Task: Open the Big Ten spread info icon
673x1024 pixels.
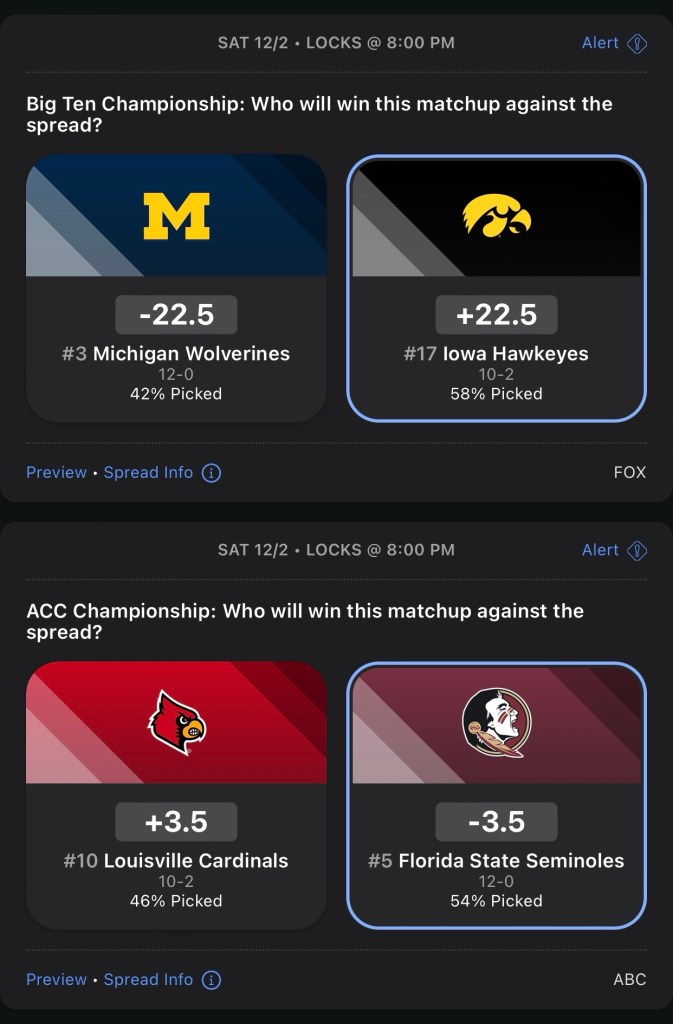Action: pos(211,473)
